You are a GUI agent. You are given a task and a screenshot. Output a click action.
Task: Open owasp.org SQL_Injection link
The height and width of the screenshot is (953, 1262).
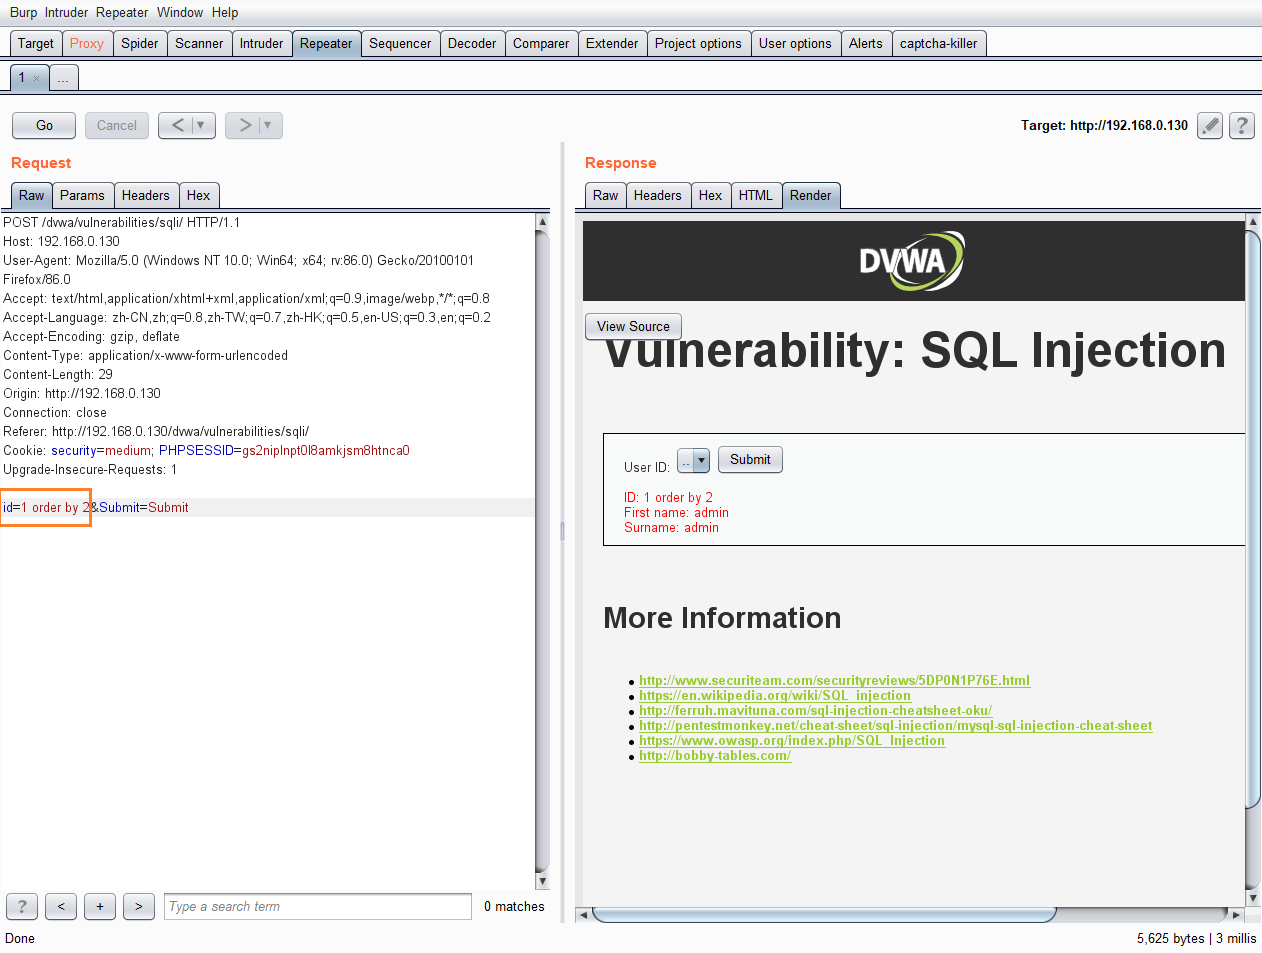click(792, 740)
